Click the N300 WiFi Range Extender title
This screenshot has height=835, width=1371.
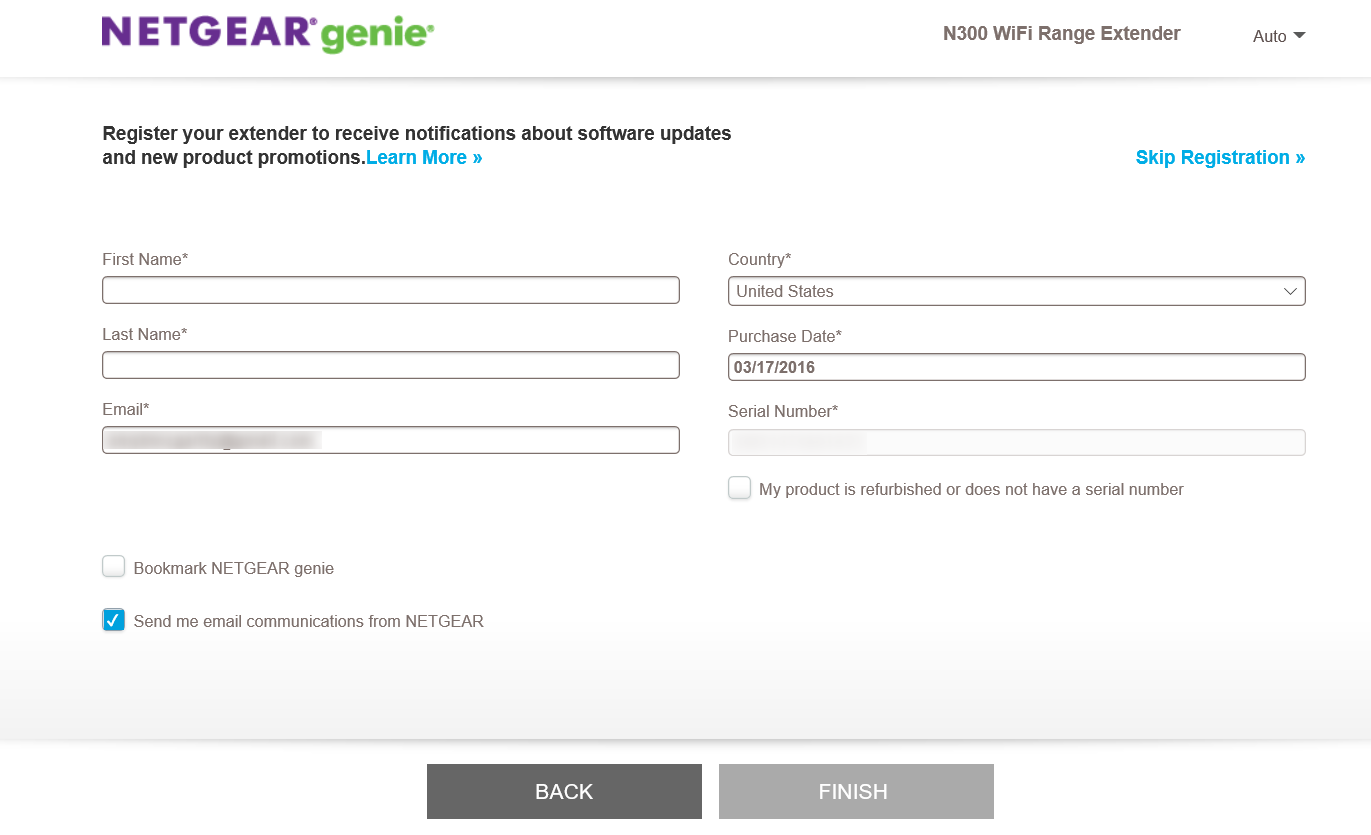coord(1061,33)
